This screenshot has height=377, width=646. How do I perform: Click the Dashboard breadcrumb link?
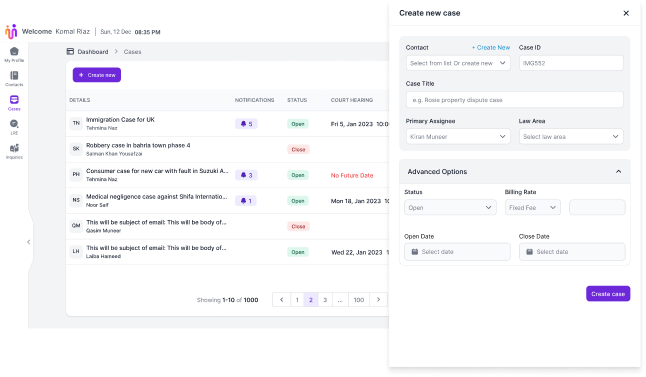tap(93, 52)
